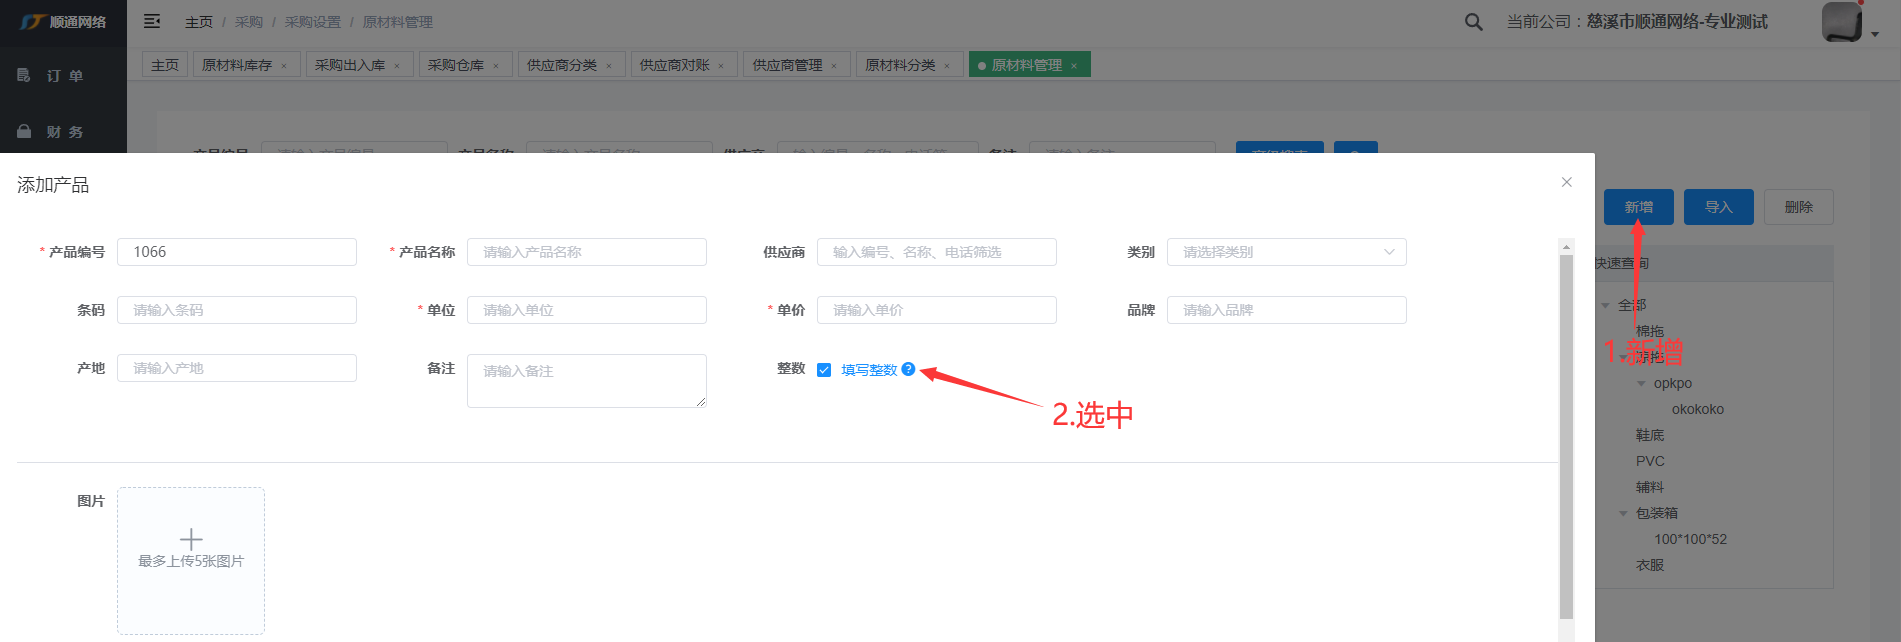Click the 主页 breadcrumb link
Image resolution: width=1901 pixels, height=642 pixels.
coord(199,22)
